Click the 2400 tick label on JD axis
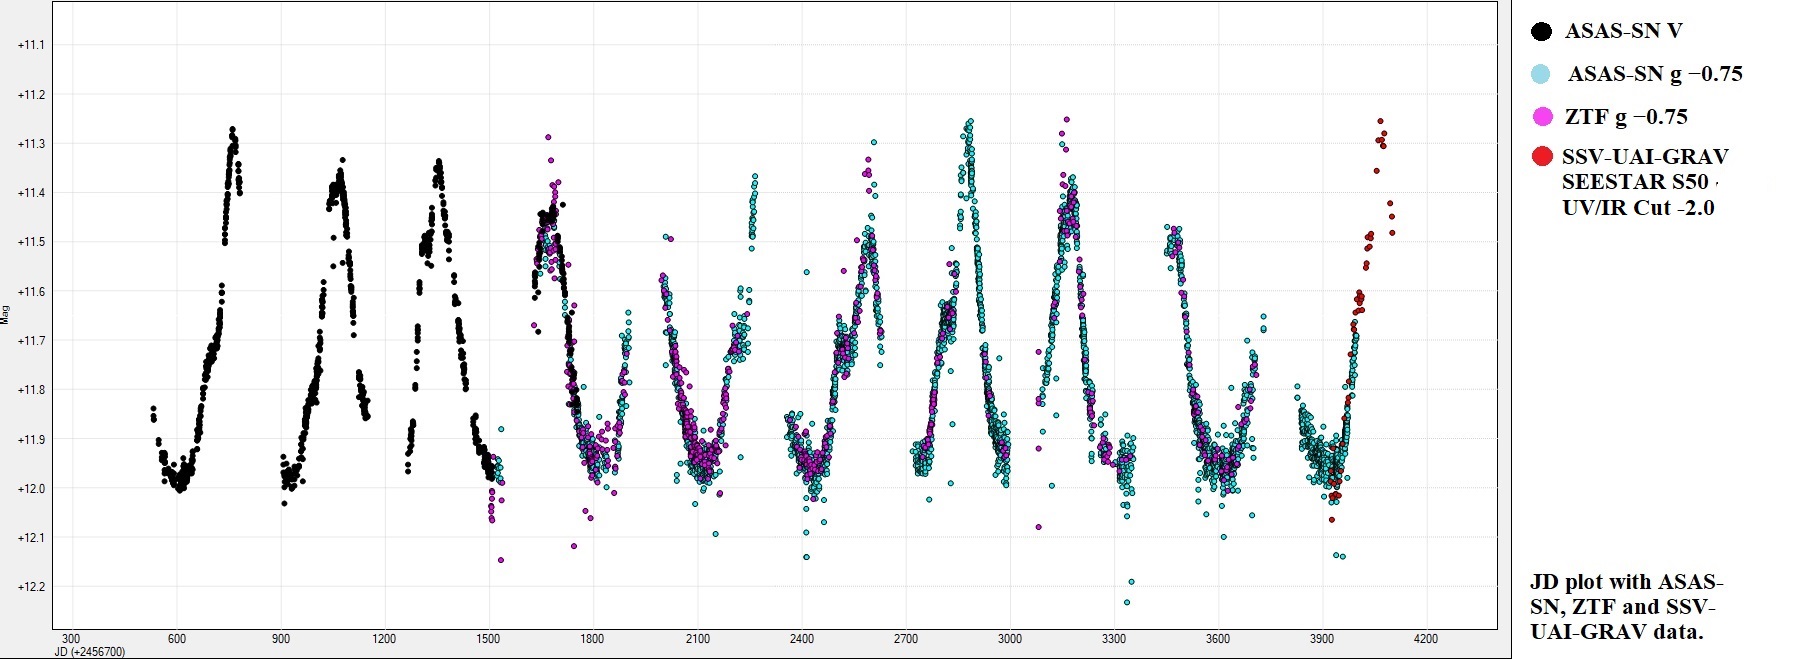The height and width of the screenshot is (659, 1798). [802, 639]
